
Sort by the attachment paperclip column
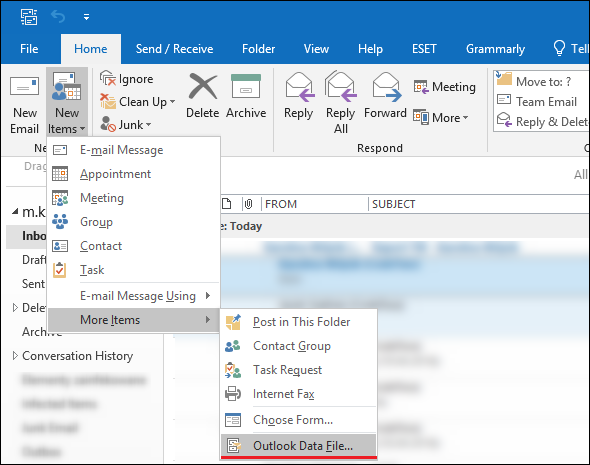click(248, 204)
